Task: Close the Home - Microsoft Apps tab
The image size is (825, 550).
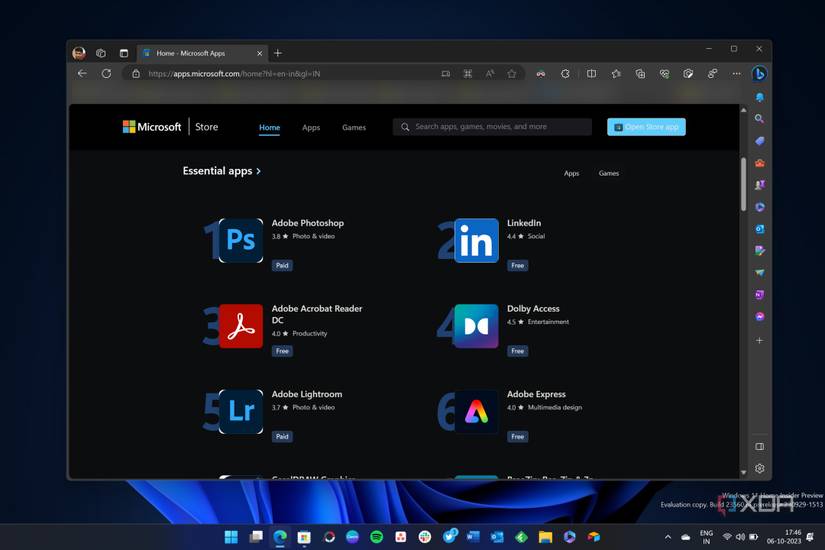Action: coord(259,53)
